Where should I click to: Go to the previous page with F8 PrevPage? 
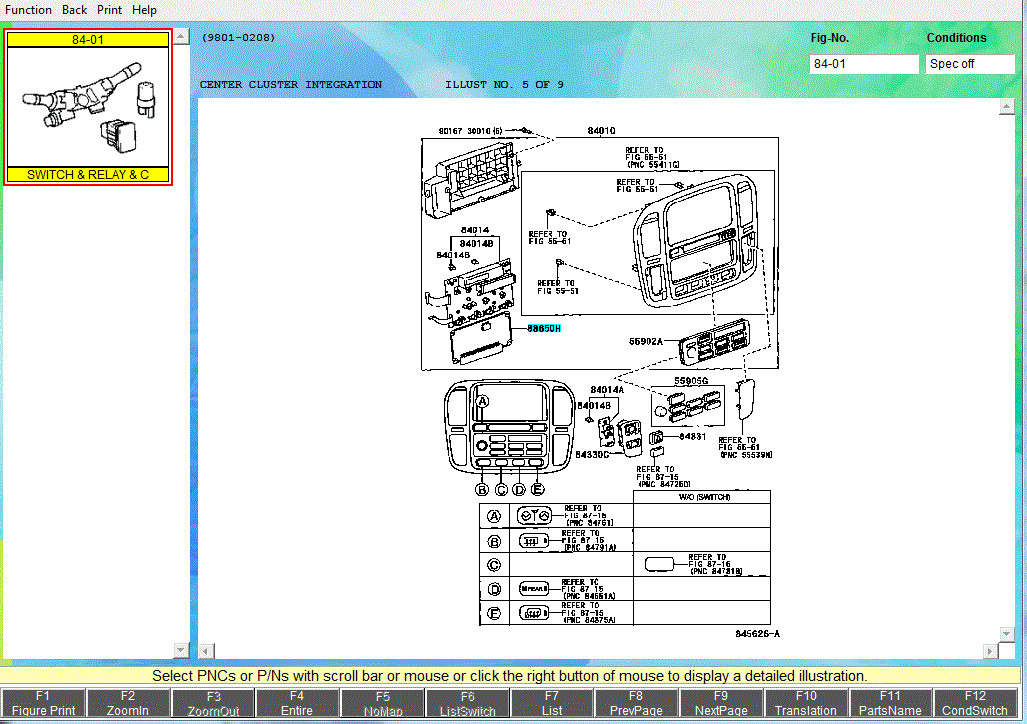coord(636,703)
